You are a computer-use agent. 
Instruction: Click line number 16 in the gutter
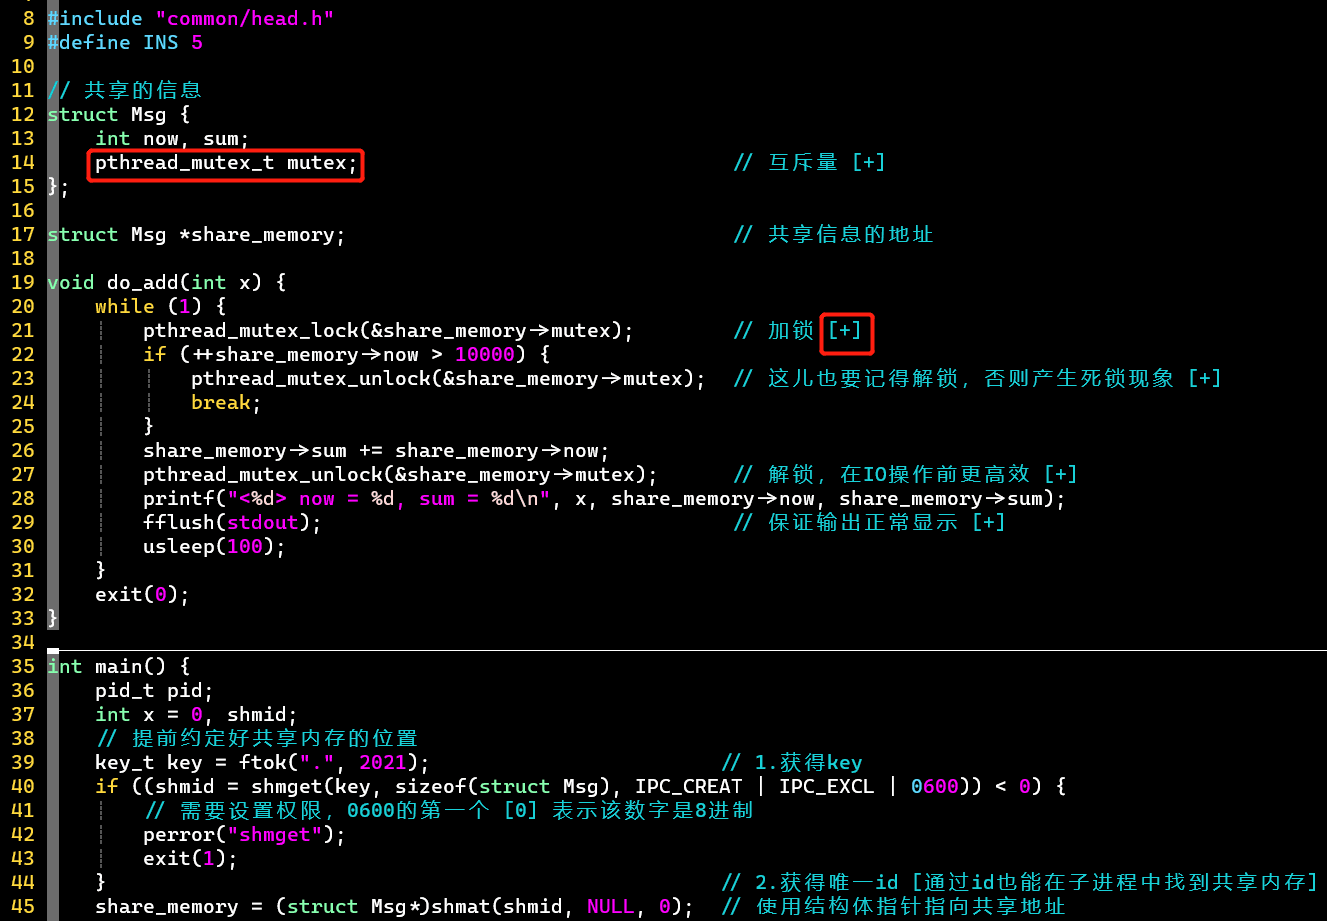(x=22, y=210)
